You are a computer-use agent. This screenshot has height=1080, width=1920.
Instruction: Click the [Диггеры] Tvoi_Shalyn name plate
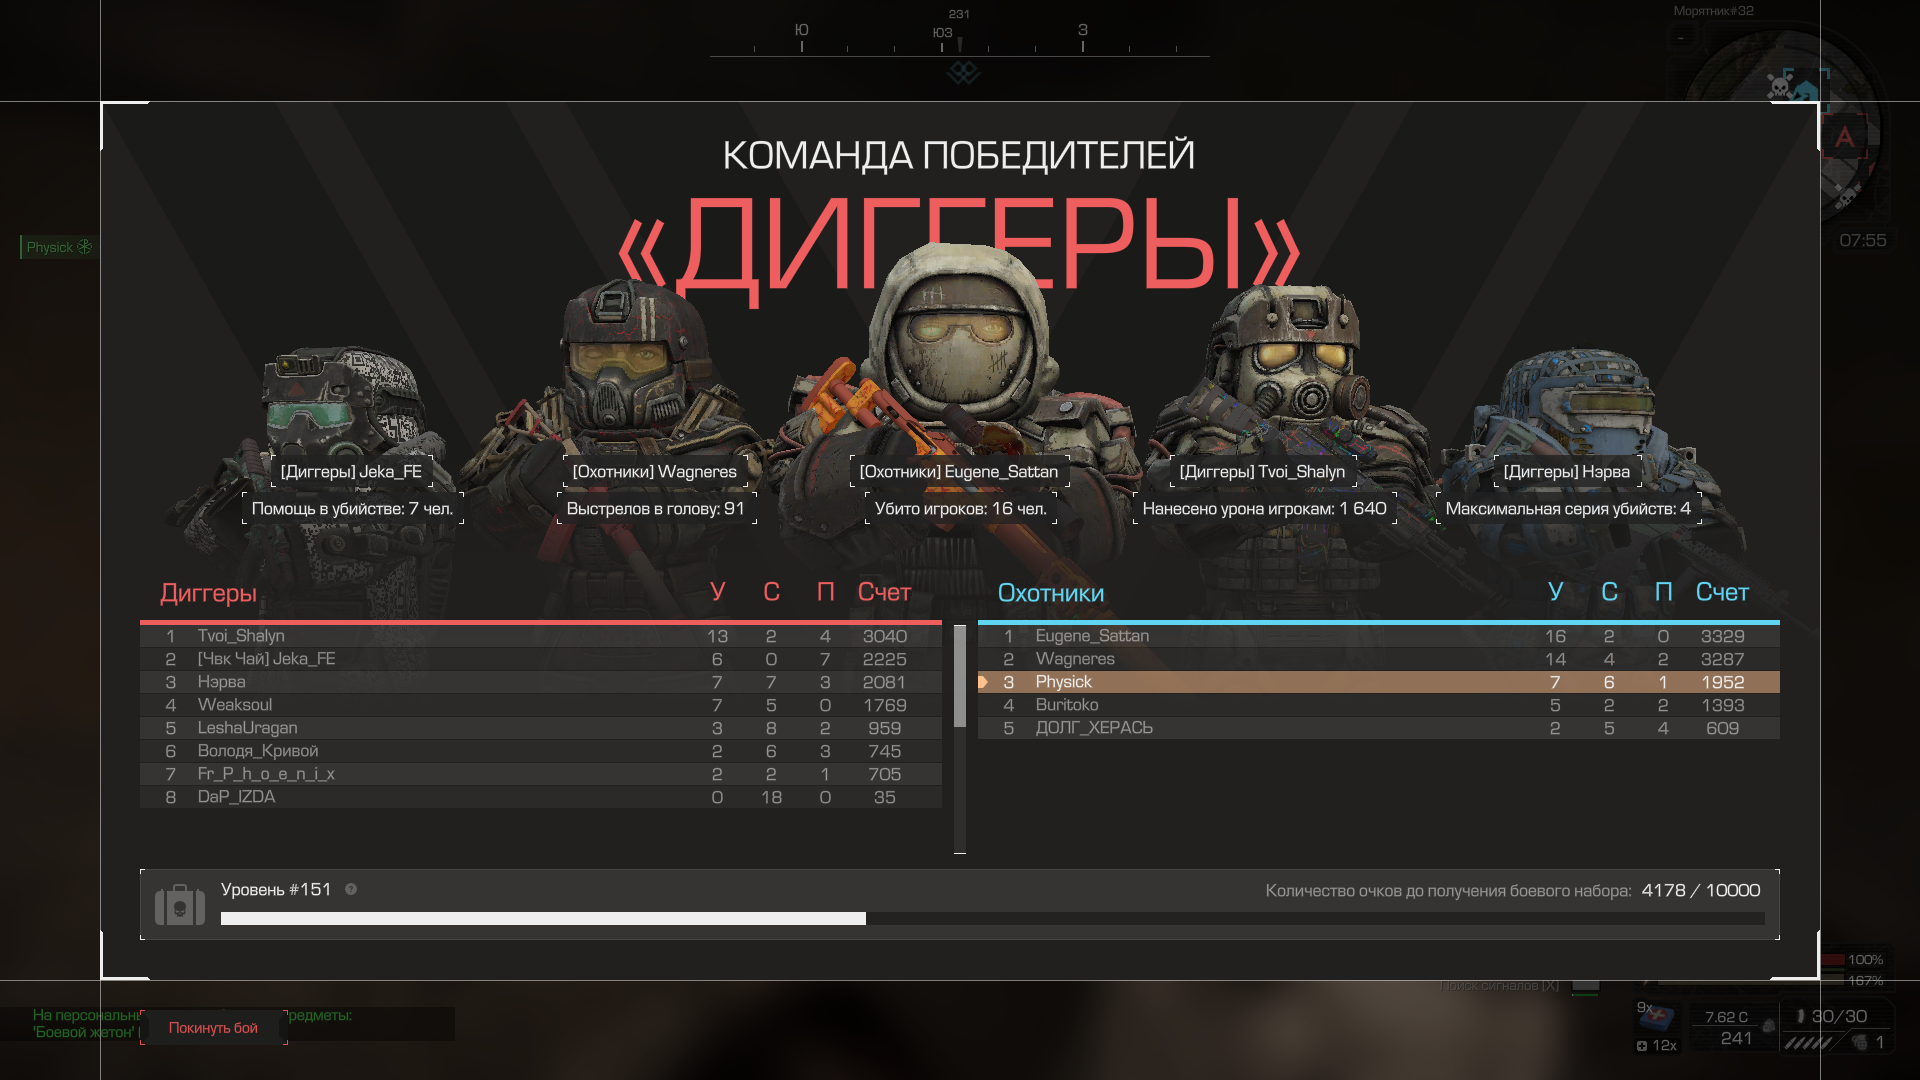(1262, 471)
